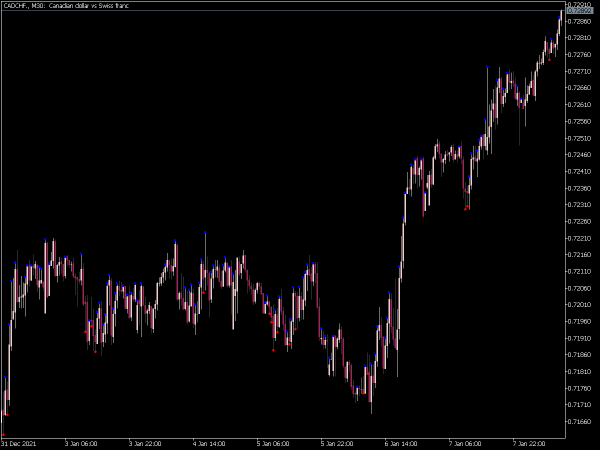The image size is (600, 450).
Task: Click the 0.72610 price axis label
Action: (580, 105)
